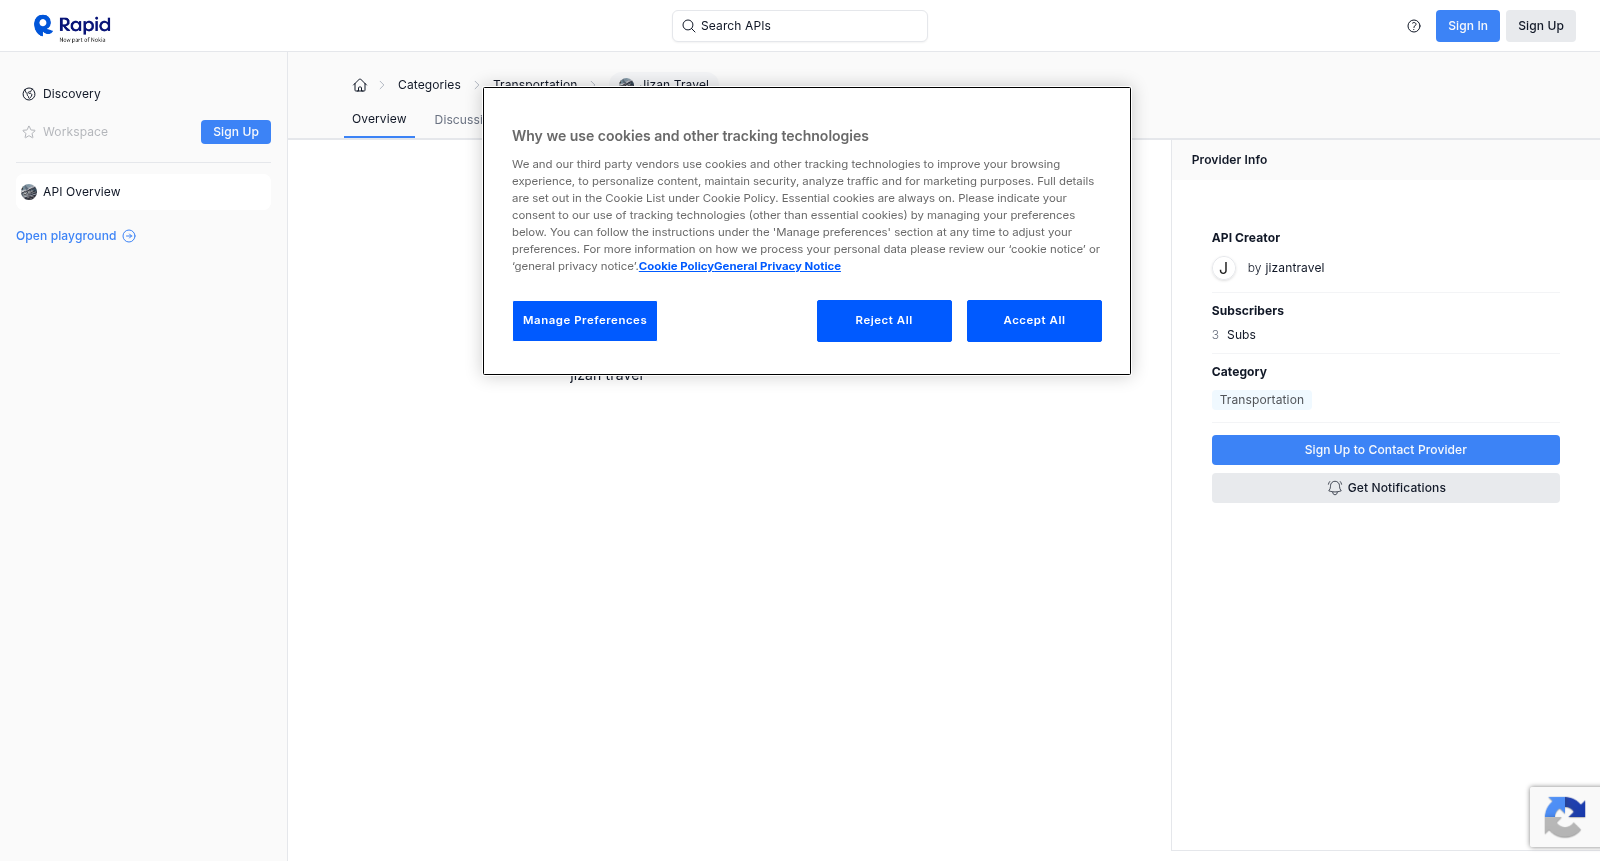Click the cookie dialog heading text
Viewport: 1600px width, 861px height.
(x=690, y=136)
